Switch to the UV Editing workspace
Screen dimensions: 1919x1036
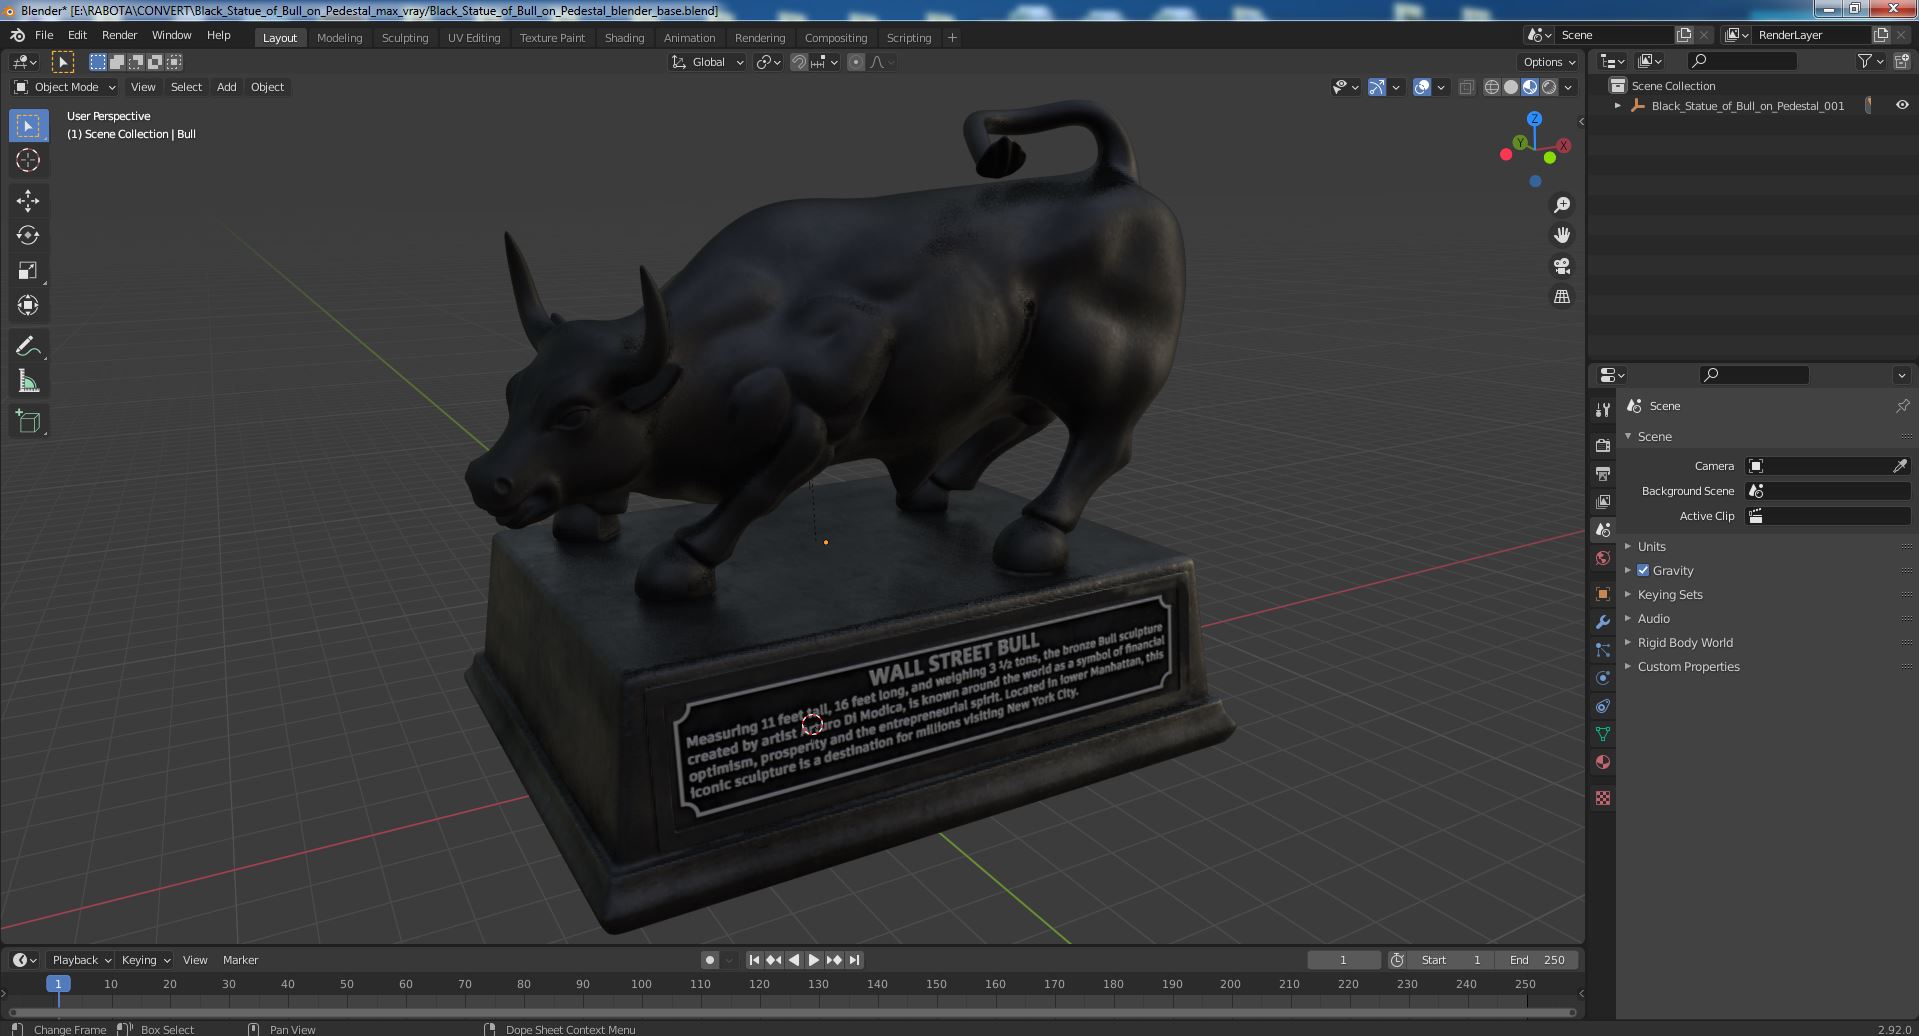474,38
